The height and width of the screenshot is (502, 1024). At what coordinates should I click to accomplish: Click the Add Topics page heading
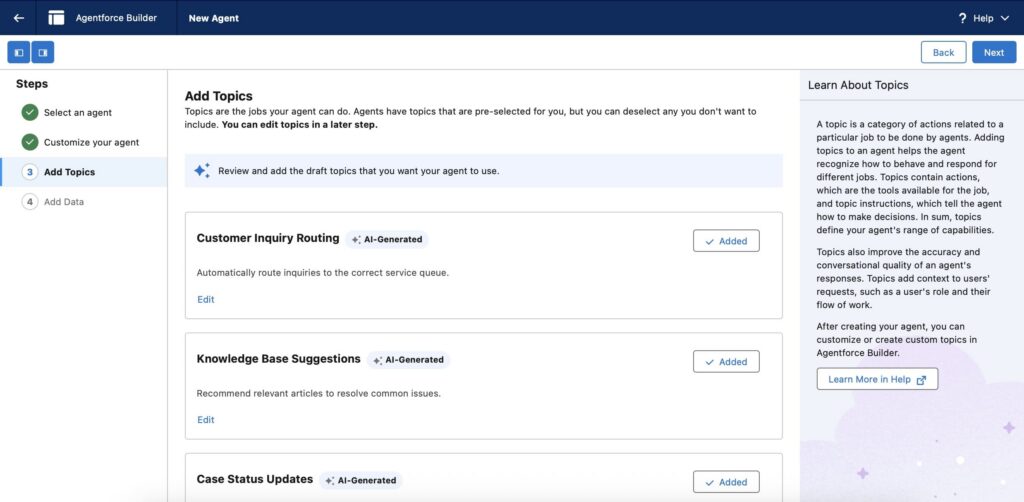219,97
